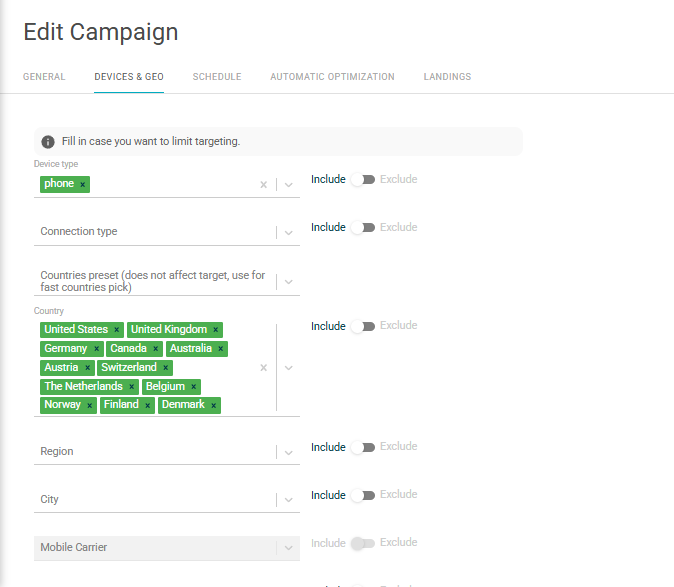
Task: Toggle City Include/Exclude switch
Action: point(362,495)
